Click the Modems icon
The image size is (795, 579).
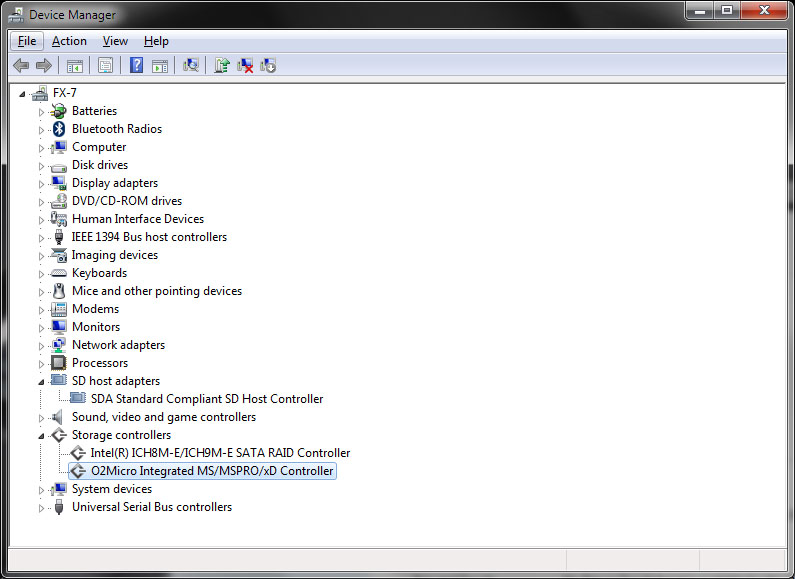click(x=59, y=309)
